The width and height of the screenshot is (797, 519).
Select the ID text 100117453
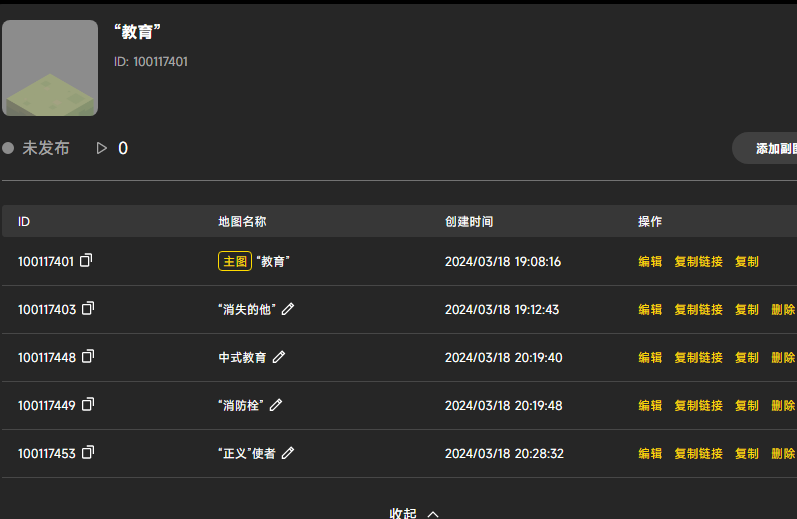[47, 453]
